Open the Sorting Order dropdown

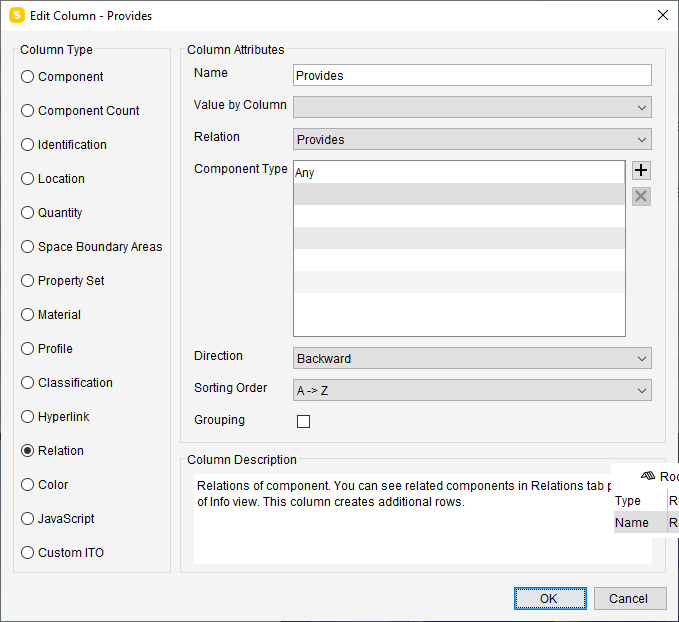472,390
